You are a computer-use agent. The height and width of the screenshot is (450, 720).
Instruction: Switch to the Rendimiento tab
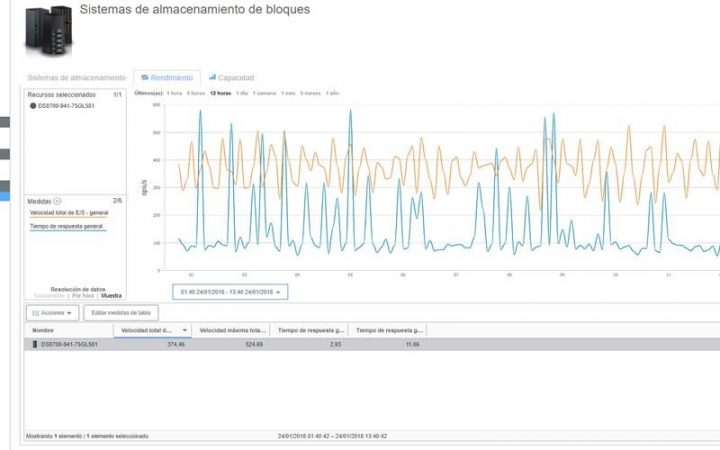click(x=167, y=78)
